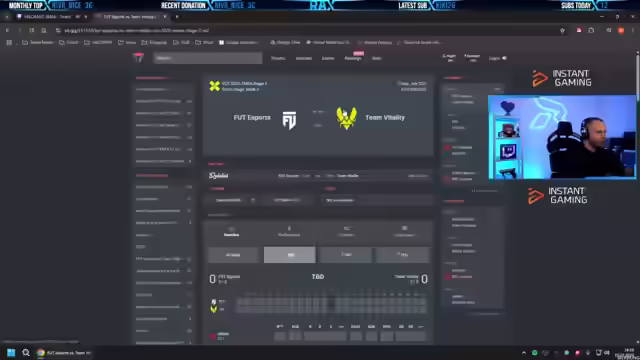640x360 pixels.
Task: Bookmark this page with the star icon
Action: point(562,31)
